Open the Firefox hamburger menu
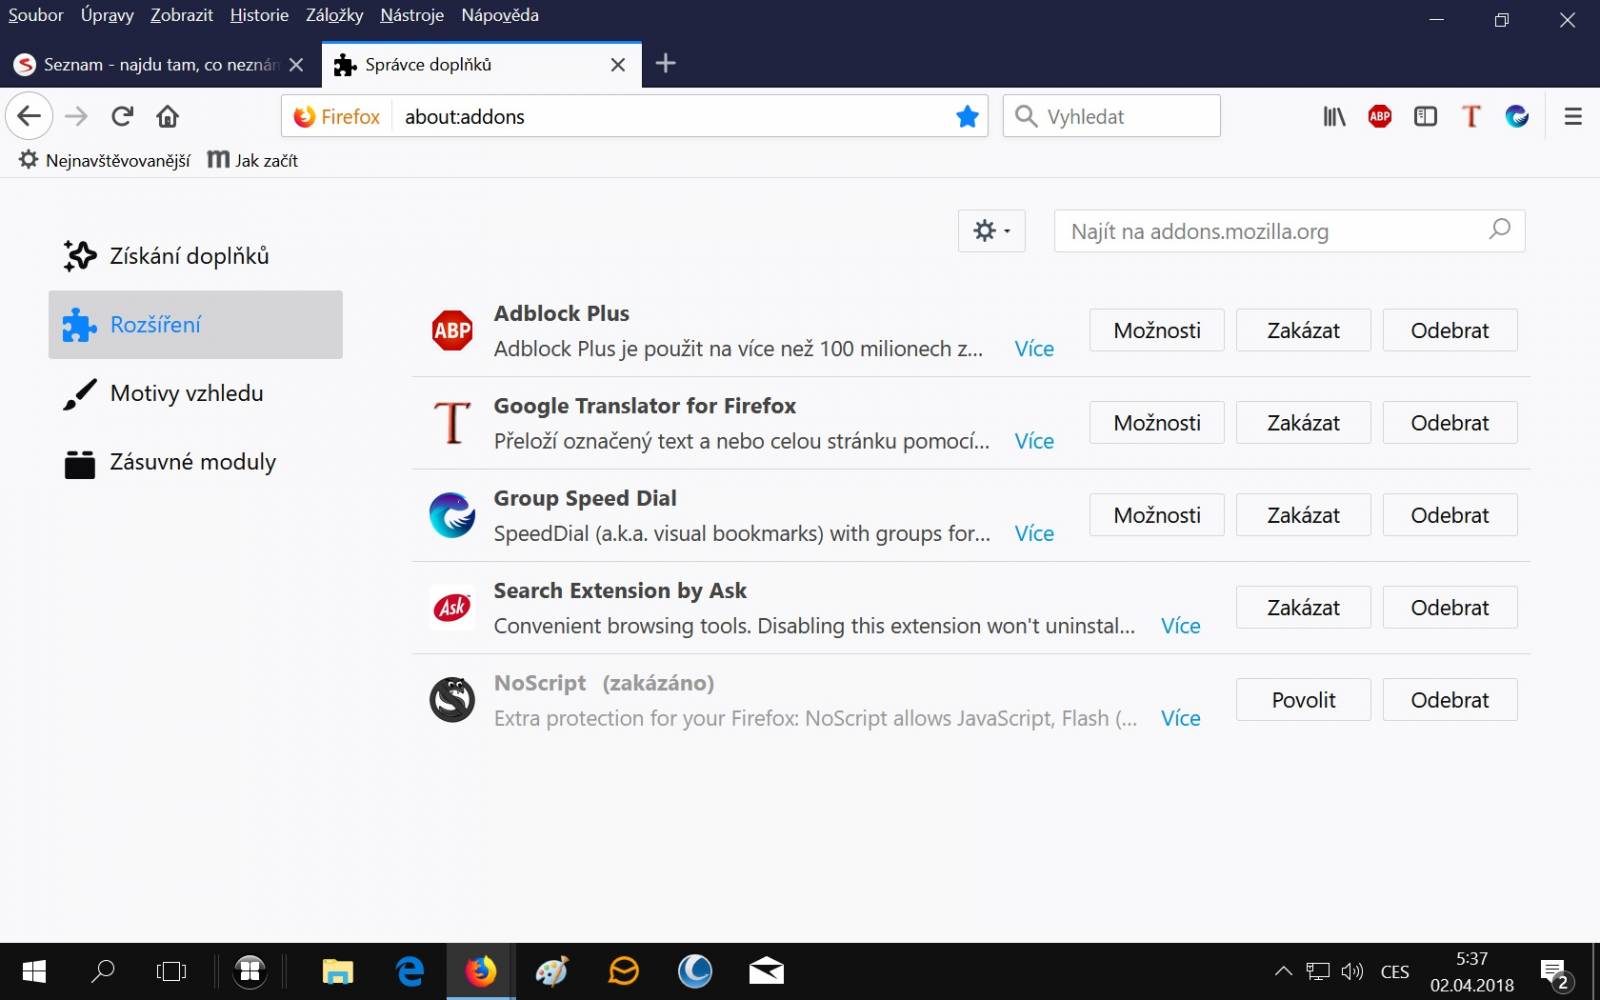The width and height of the screenshot is (1600, 1000). [1573, 116]
